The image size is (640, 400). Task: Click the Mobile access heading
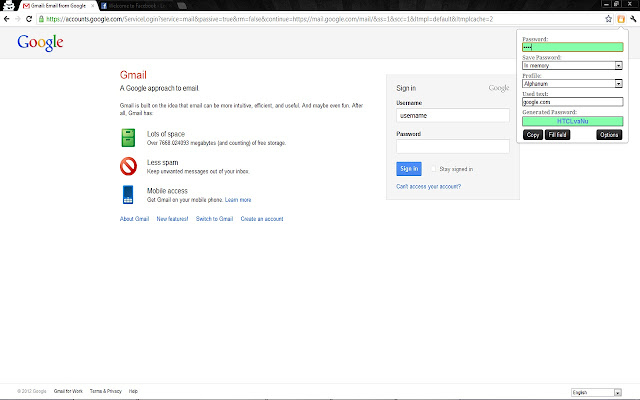point(167,191)
